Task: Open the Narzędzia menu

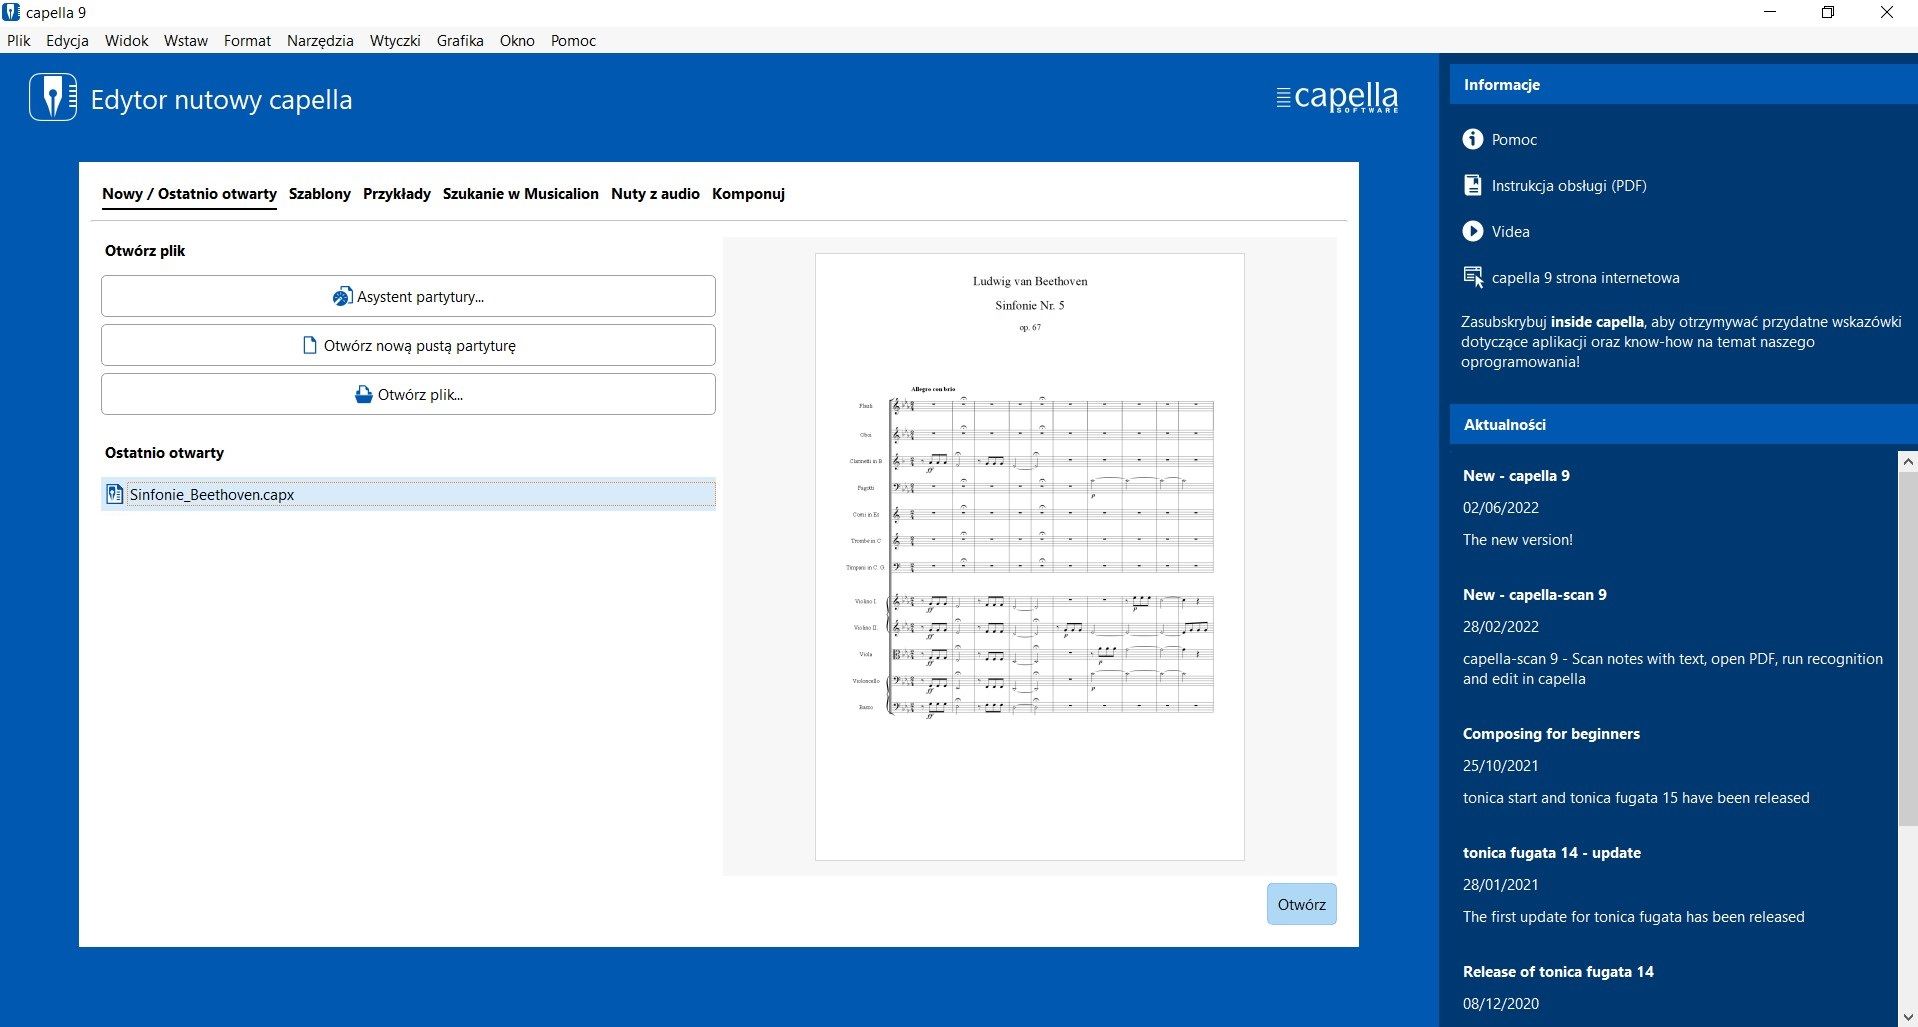Action: [320, 40]
